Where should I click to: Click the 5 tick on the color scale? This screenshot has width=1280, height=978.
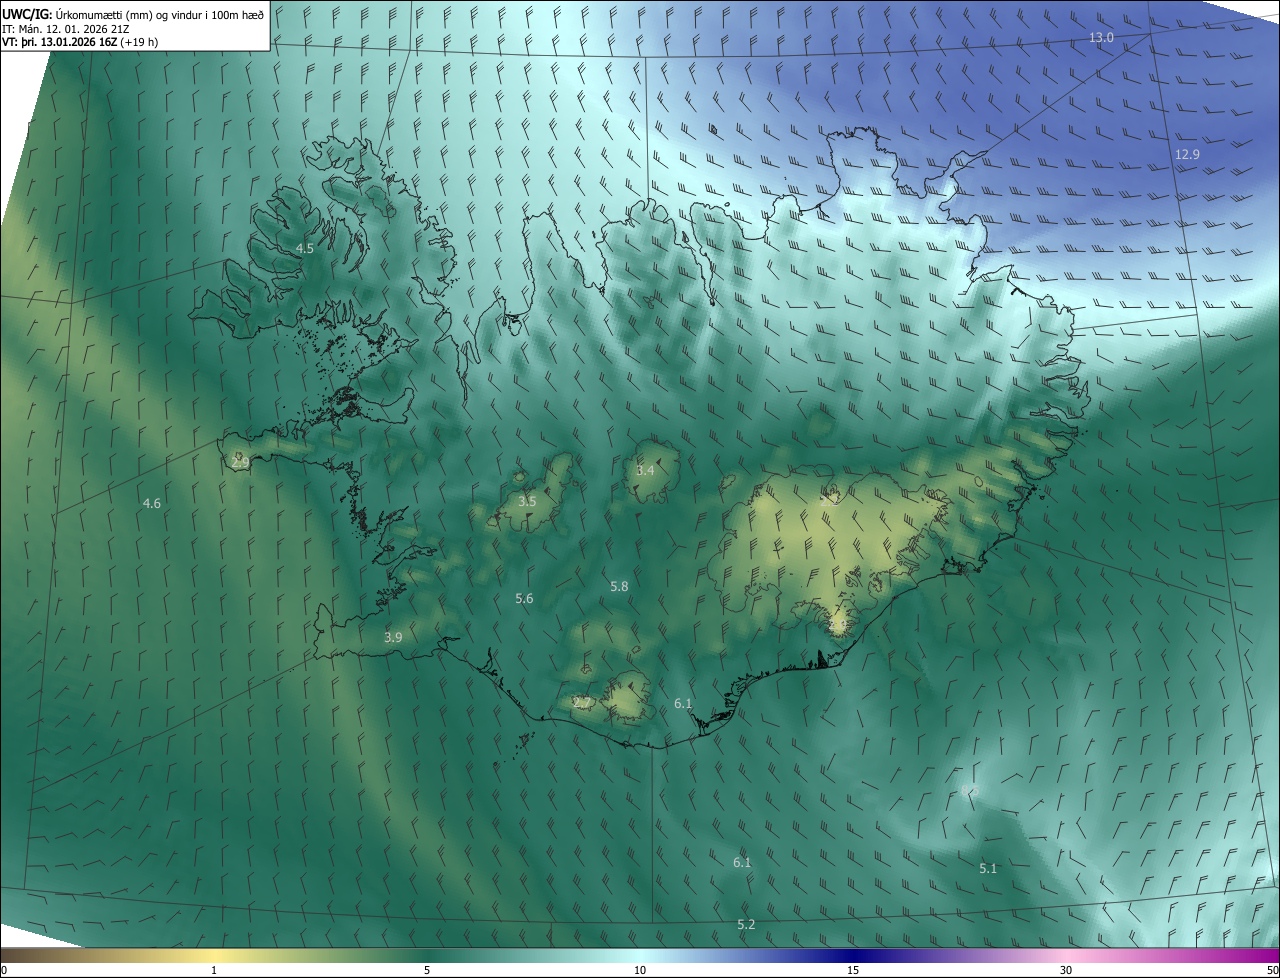[427, 970]
